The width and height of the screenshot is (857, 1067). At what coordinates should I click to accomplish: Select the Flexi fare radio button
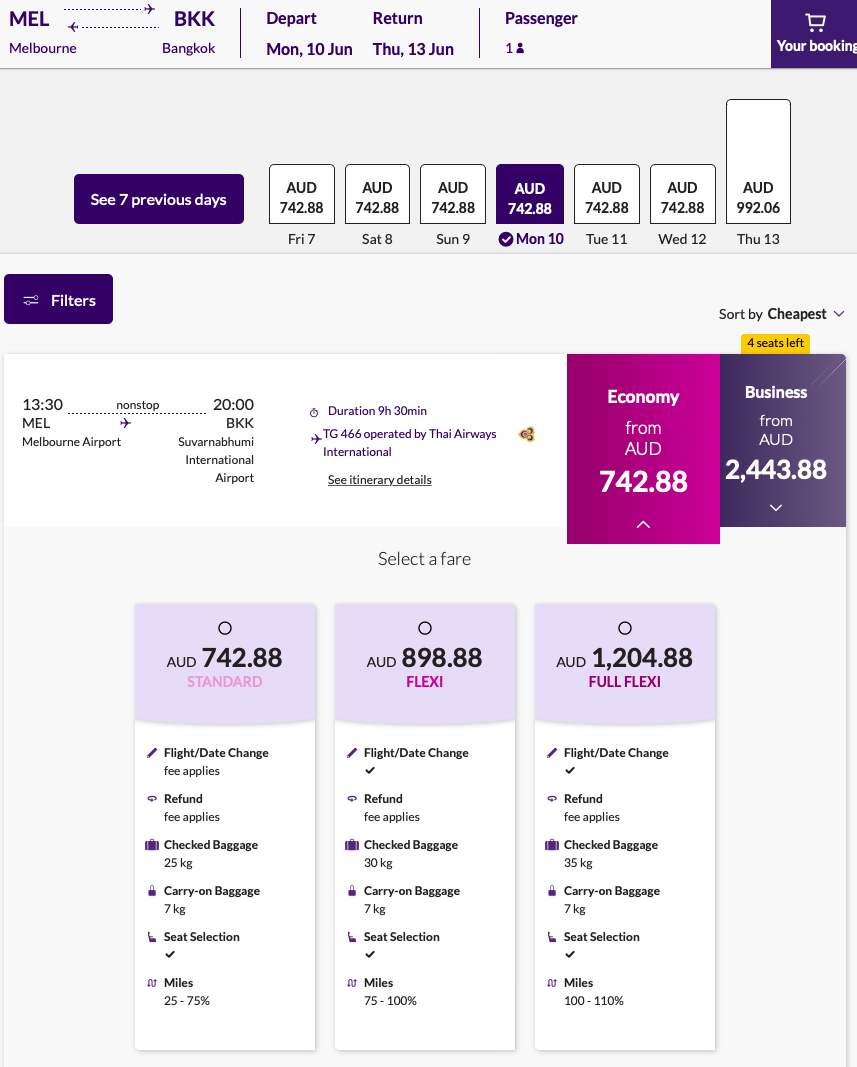pyautogui.click(x=425, y=628)
